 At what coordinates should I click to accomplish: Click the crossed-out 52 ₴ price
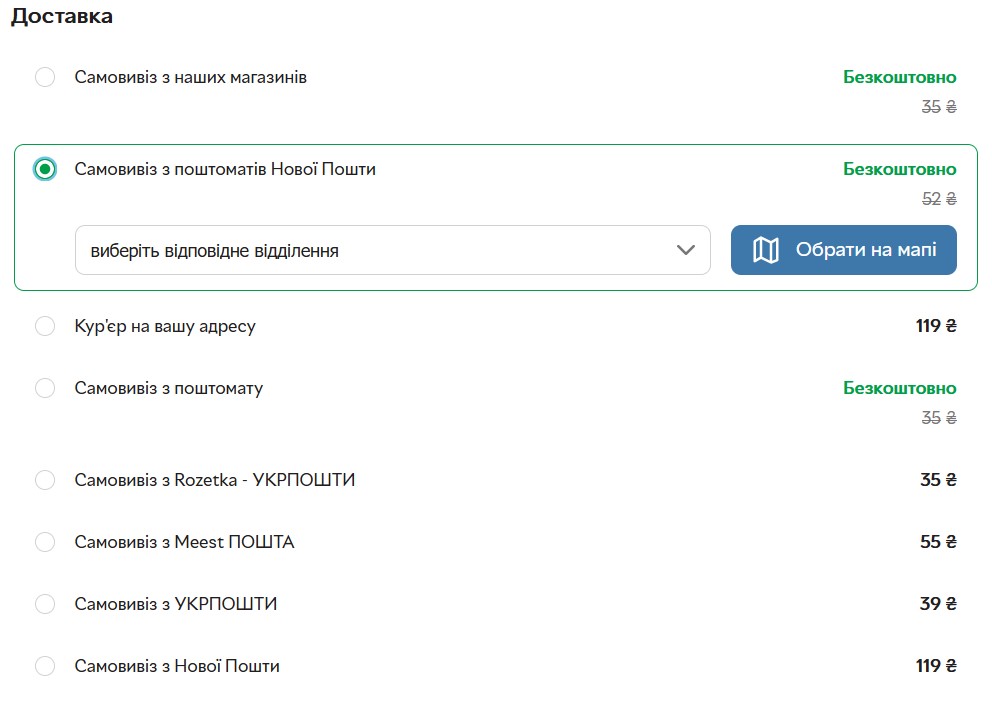click(x=938, y=199)
